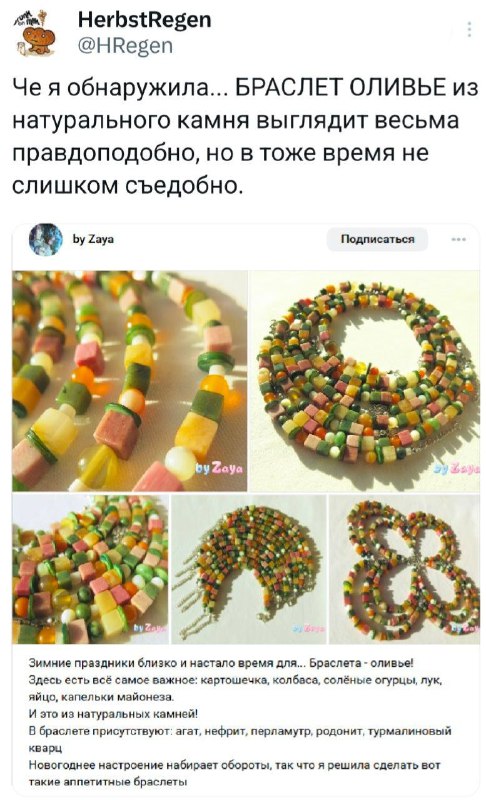Click the 'Зимние праздники близко' description line
This screenshot has width=486, height=800.
click(222, 663)
